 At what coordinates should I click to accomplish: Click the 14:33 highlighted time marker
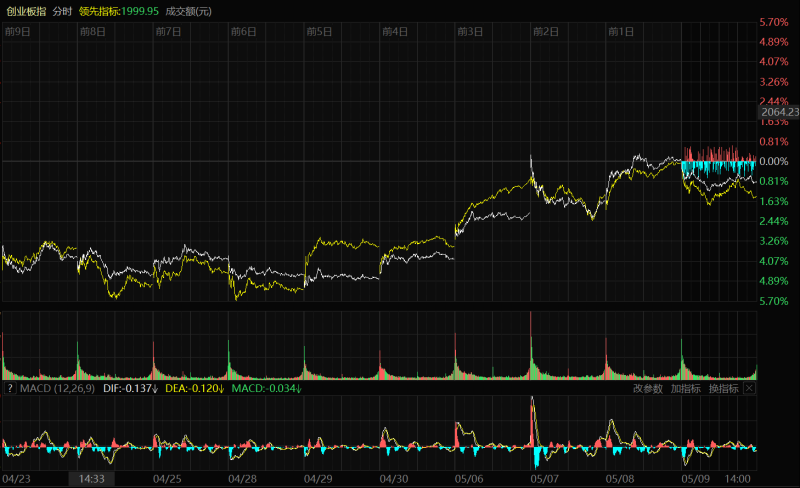(92, 479)
